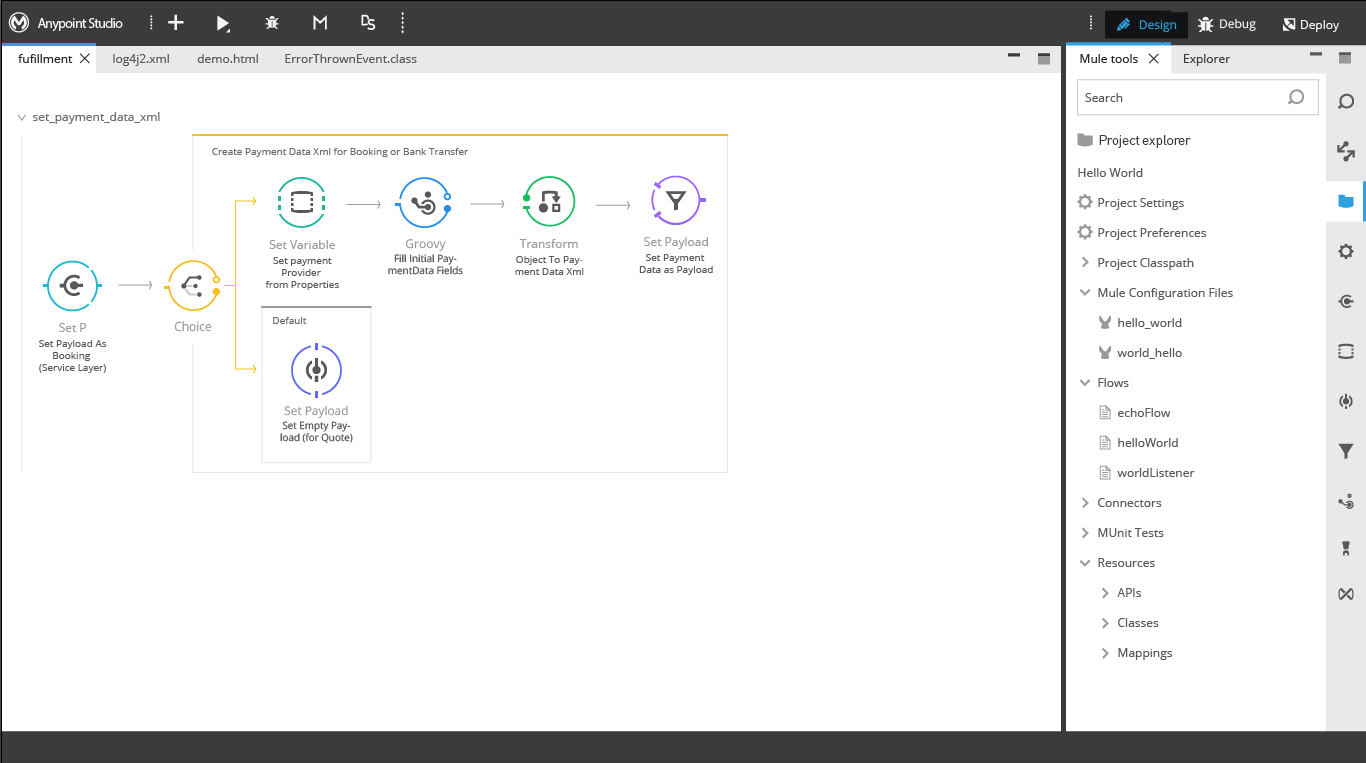Select the Set Payload As Booking node
Image resolution: width=1366 pixels, height=763 pixels.
pyautogui.click(x=72, y=286)
